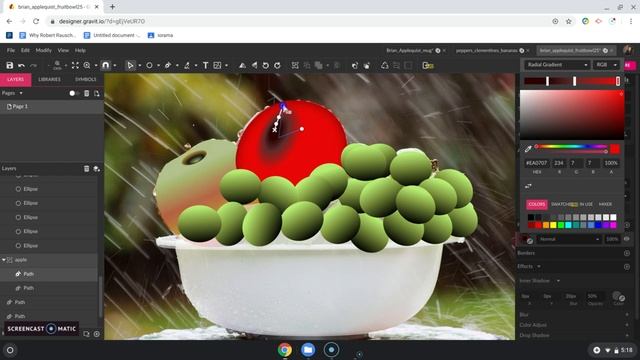Click the Brian_Applequist_mug document tab
Image resolution: width=640 pixels, height=360 pixels.
409,51
